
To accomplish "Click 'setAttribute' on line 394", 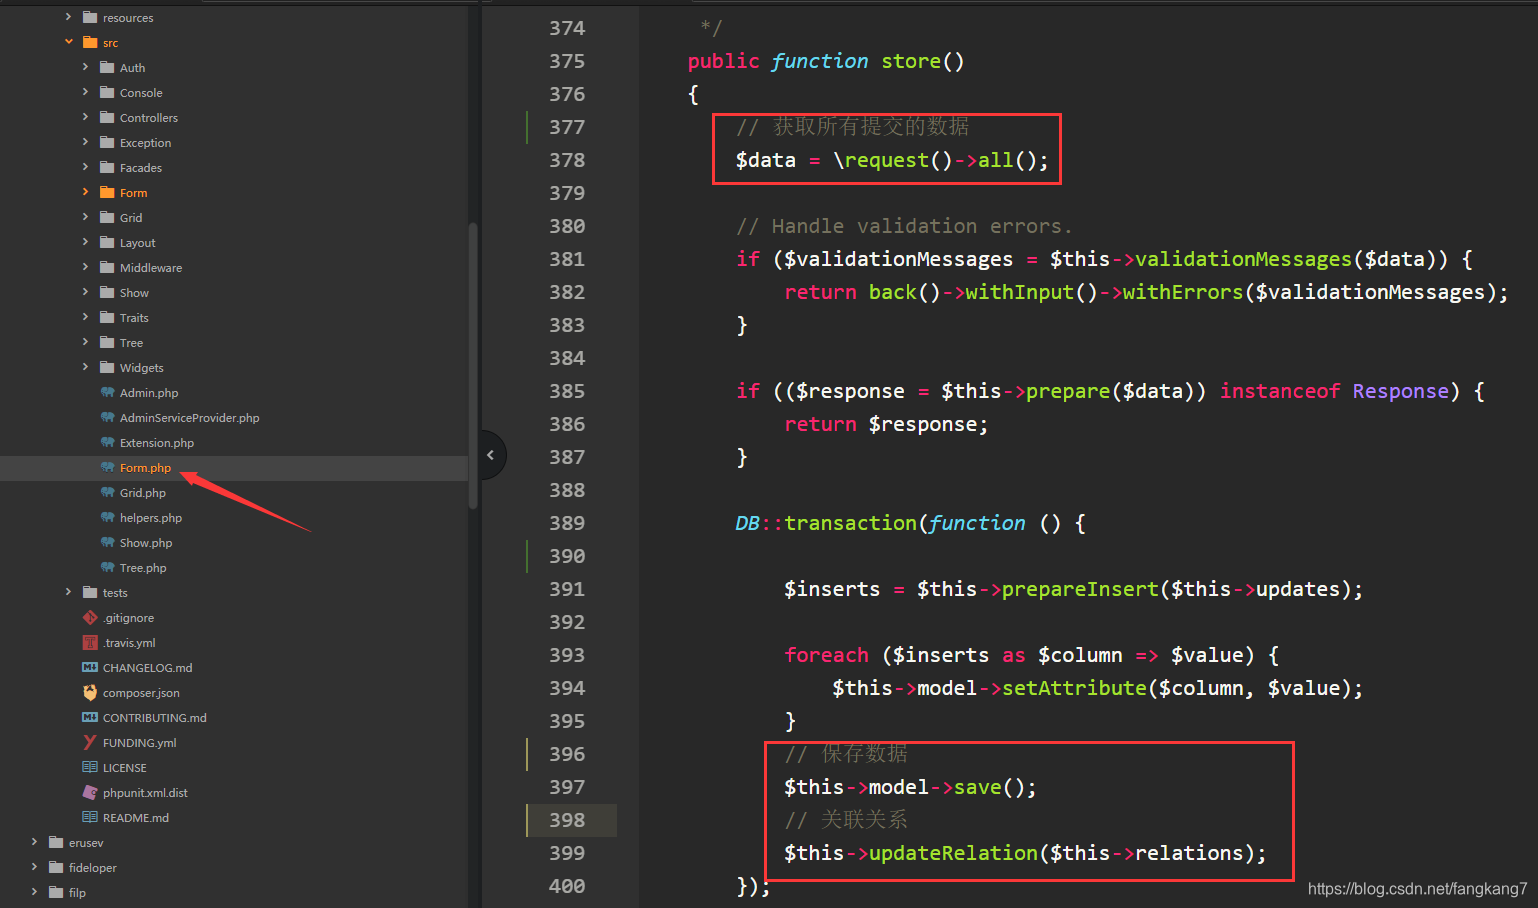I will click(1074, 688).
